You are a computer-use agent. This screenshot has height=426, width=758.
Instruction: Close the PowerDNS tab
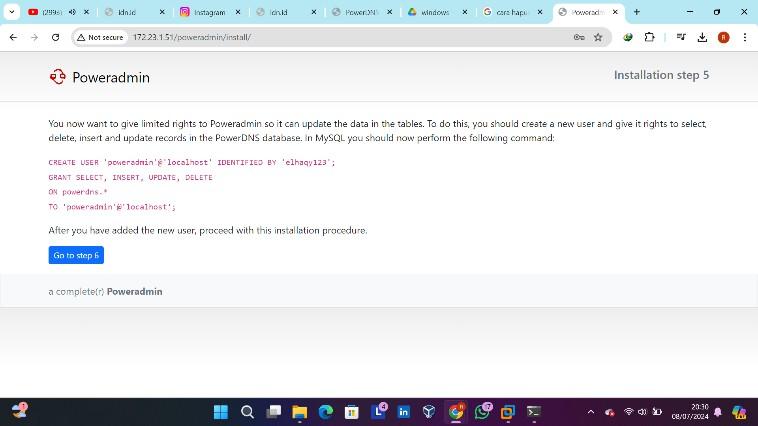click(390, 12)
